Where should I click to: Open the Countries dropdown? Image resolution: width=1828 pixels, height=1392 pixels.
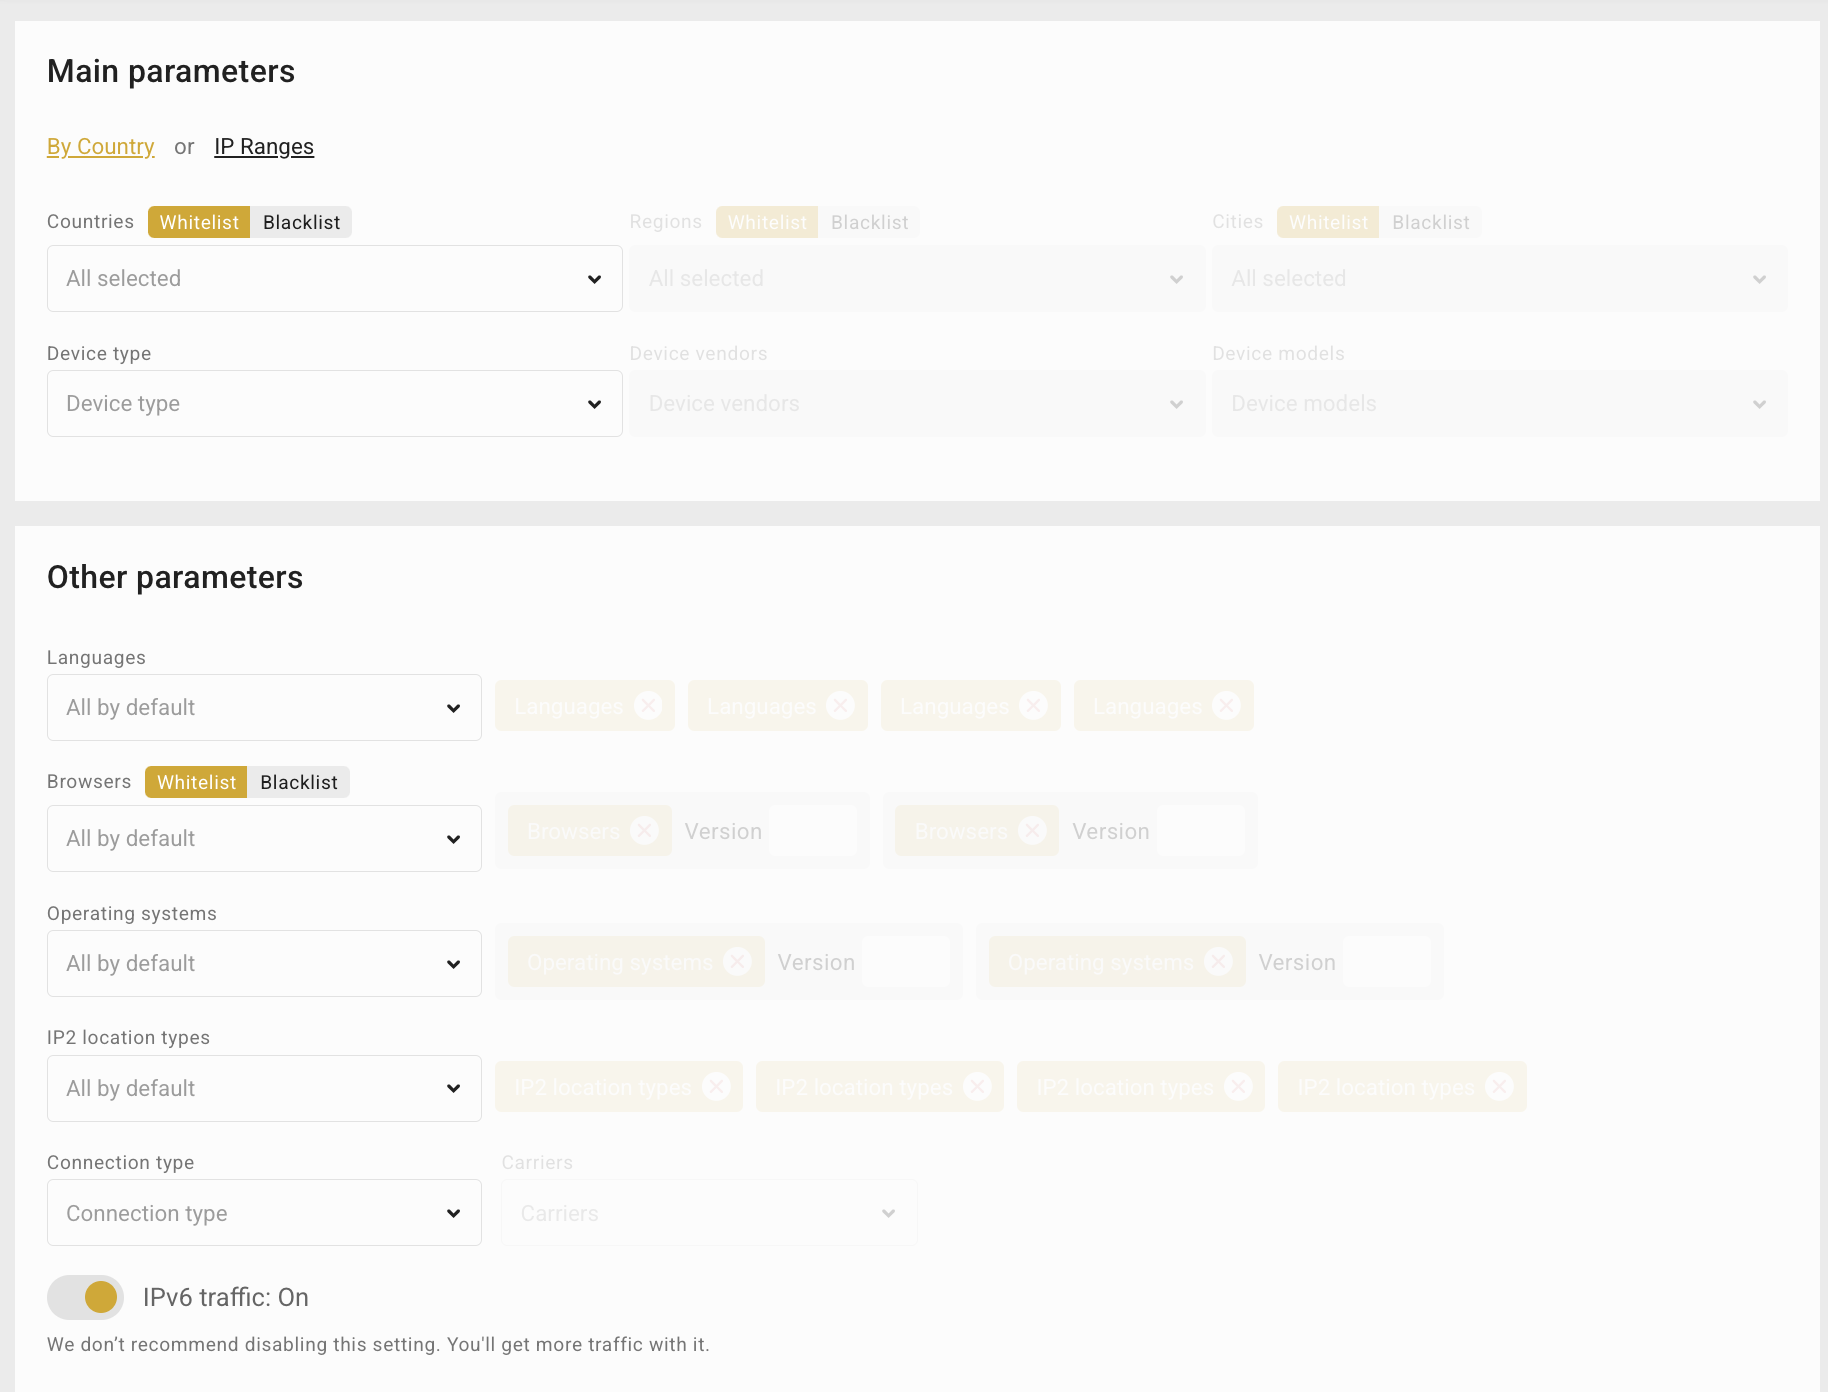(x=334, y=279)
